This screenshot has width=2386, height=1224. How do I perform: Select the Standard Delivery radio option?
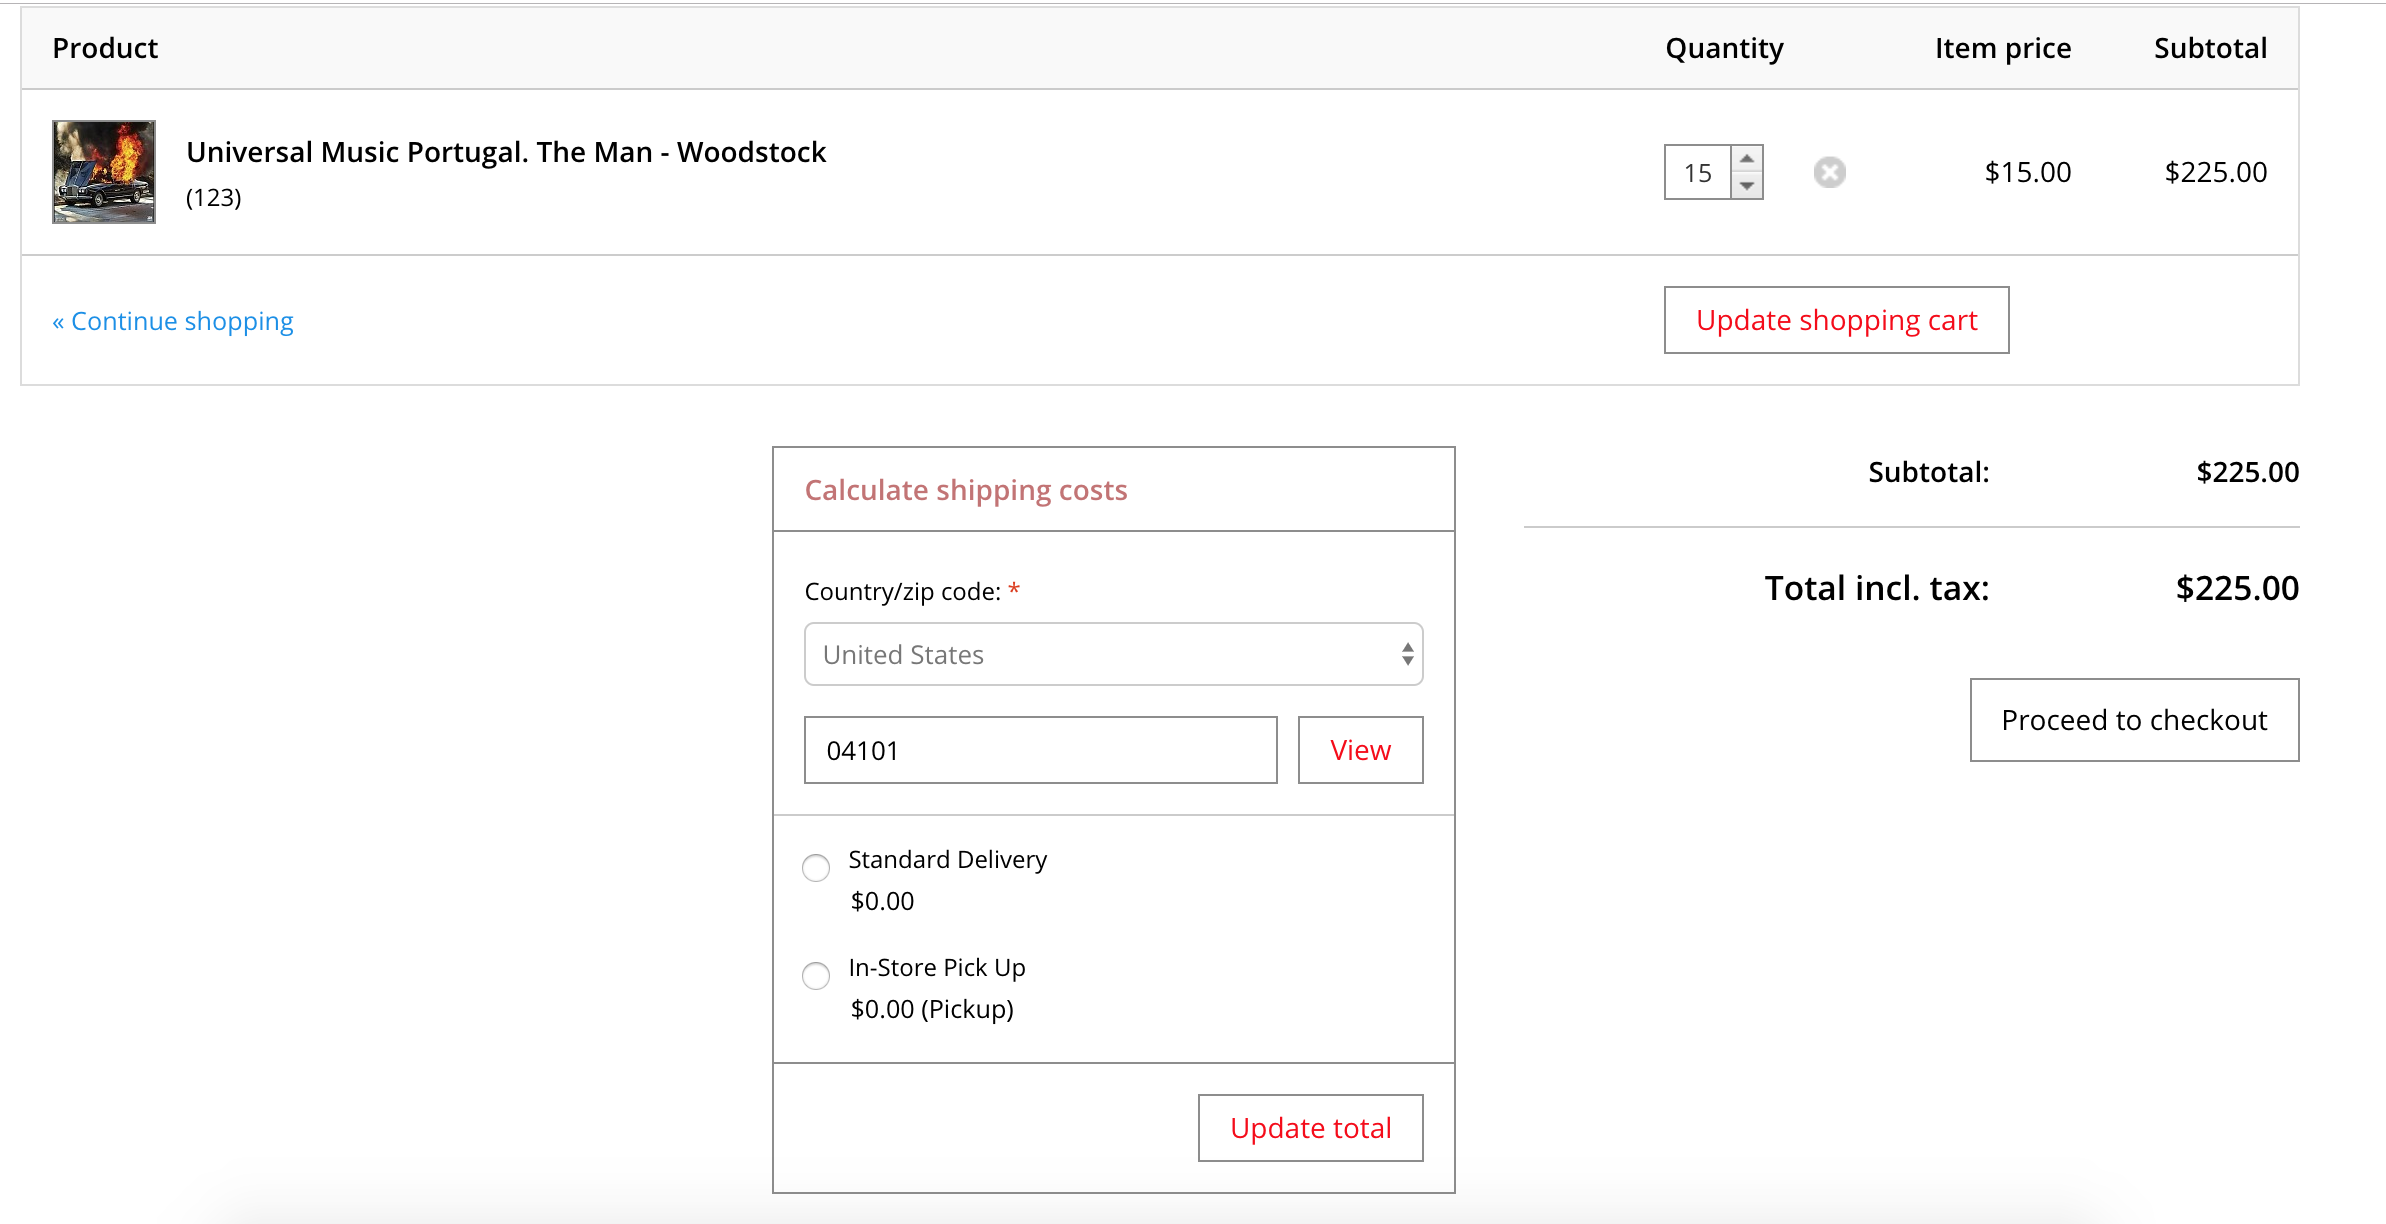816,867
